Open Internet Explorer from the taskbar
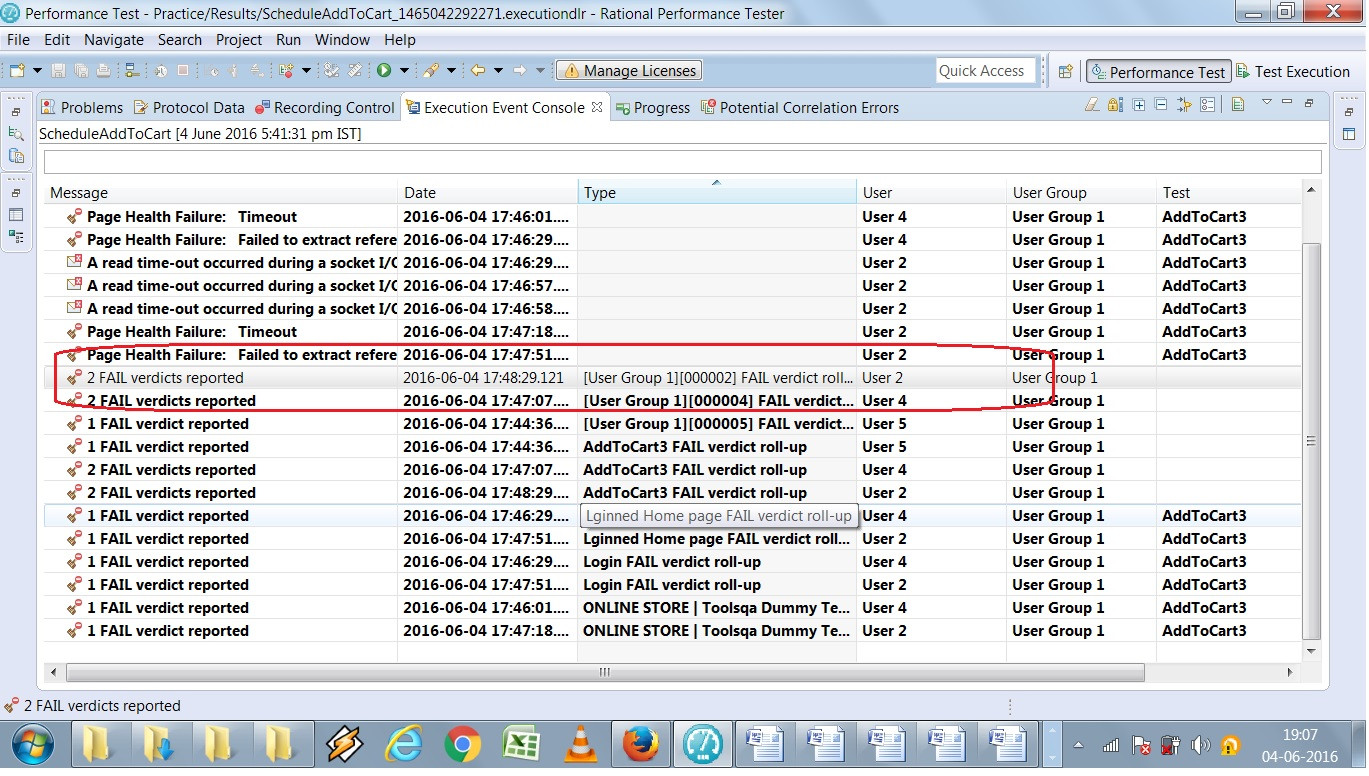This screenshot has width=1369, height=776. click(x=404, y=745)
